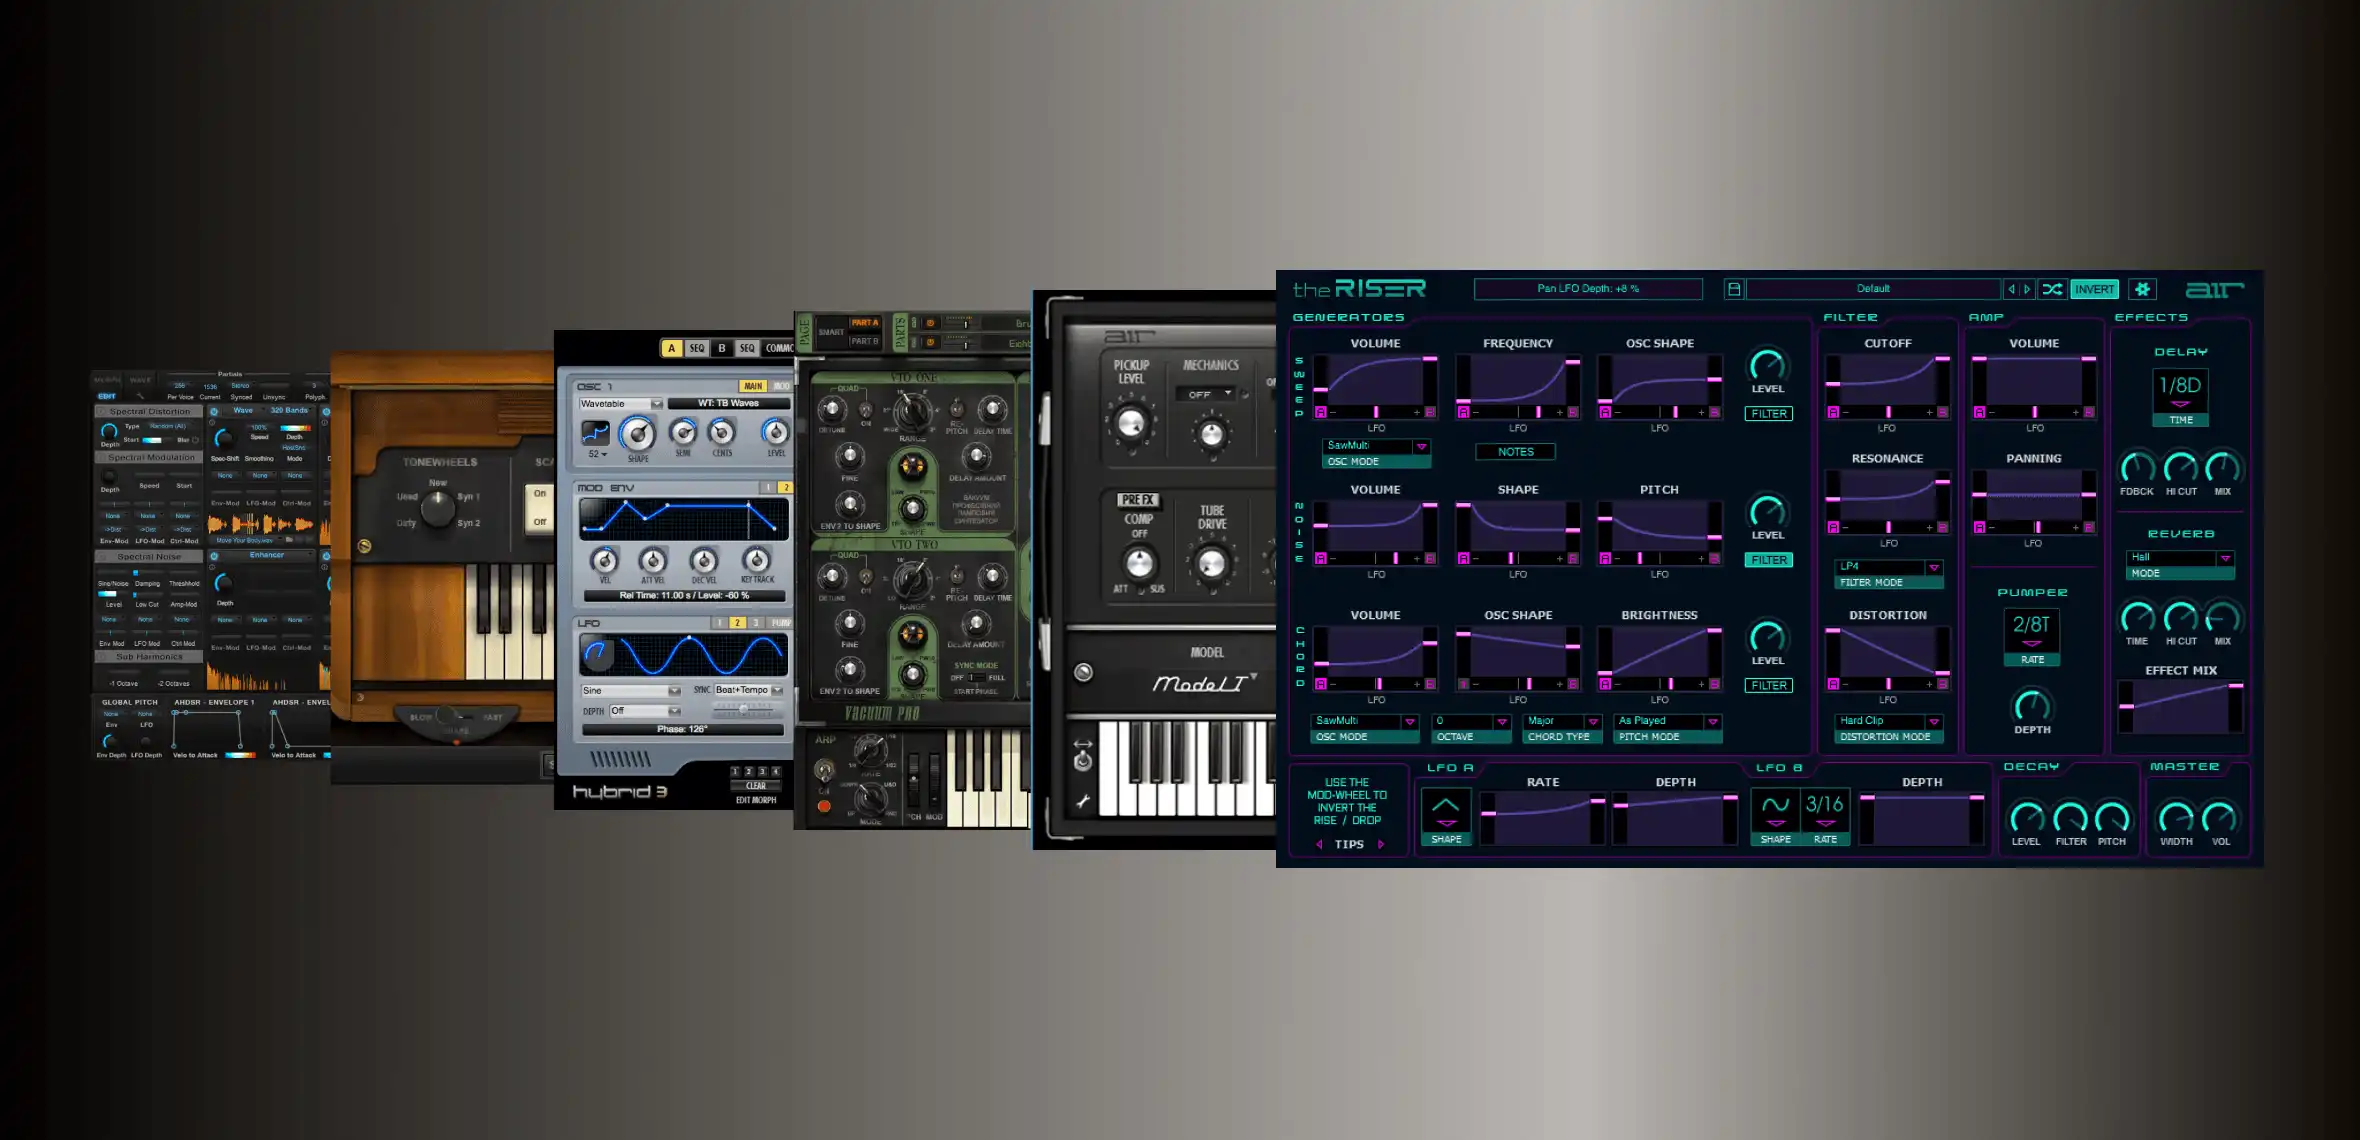Expand the Hard Clip distortion mode dropdown
The width and height of the screenshot is (2360, 1140).
pos(1934,721)
